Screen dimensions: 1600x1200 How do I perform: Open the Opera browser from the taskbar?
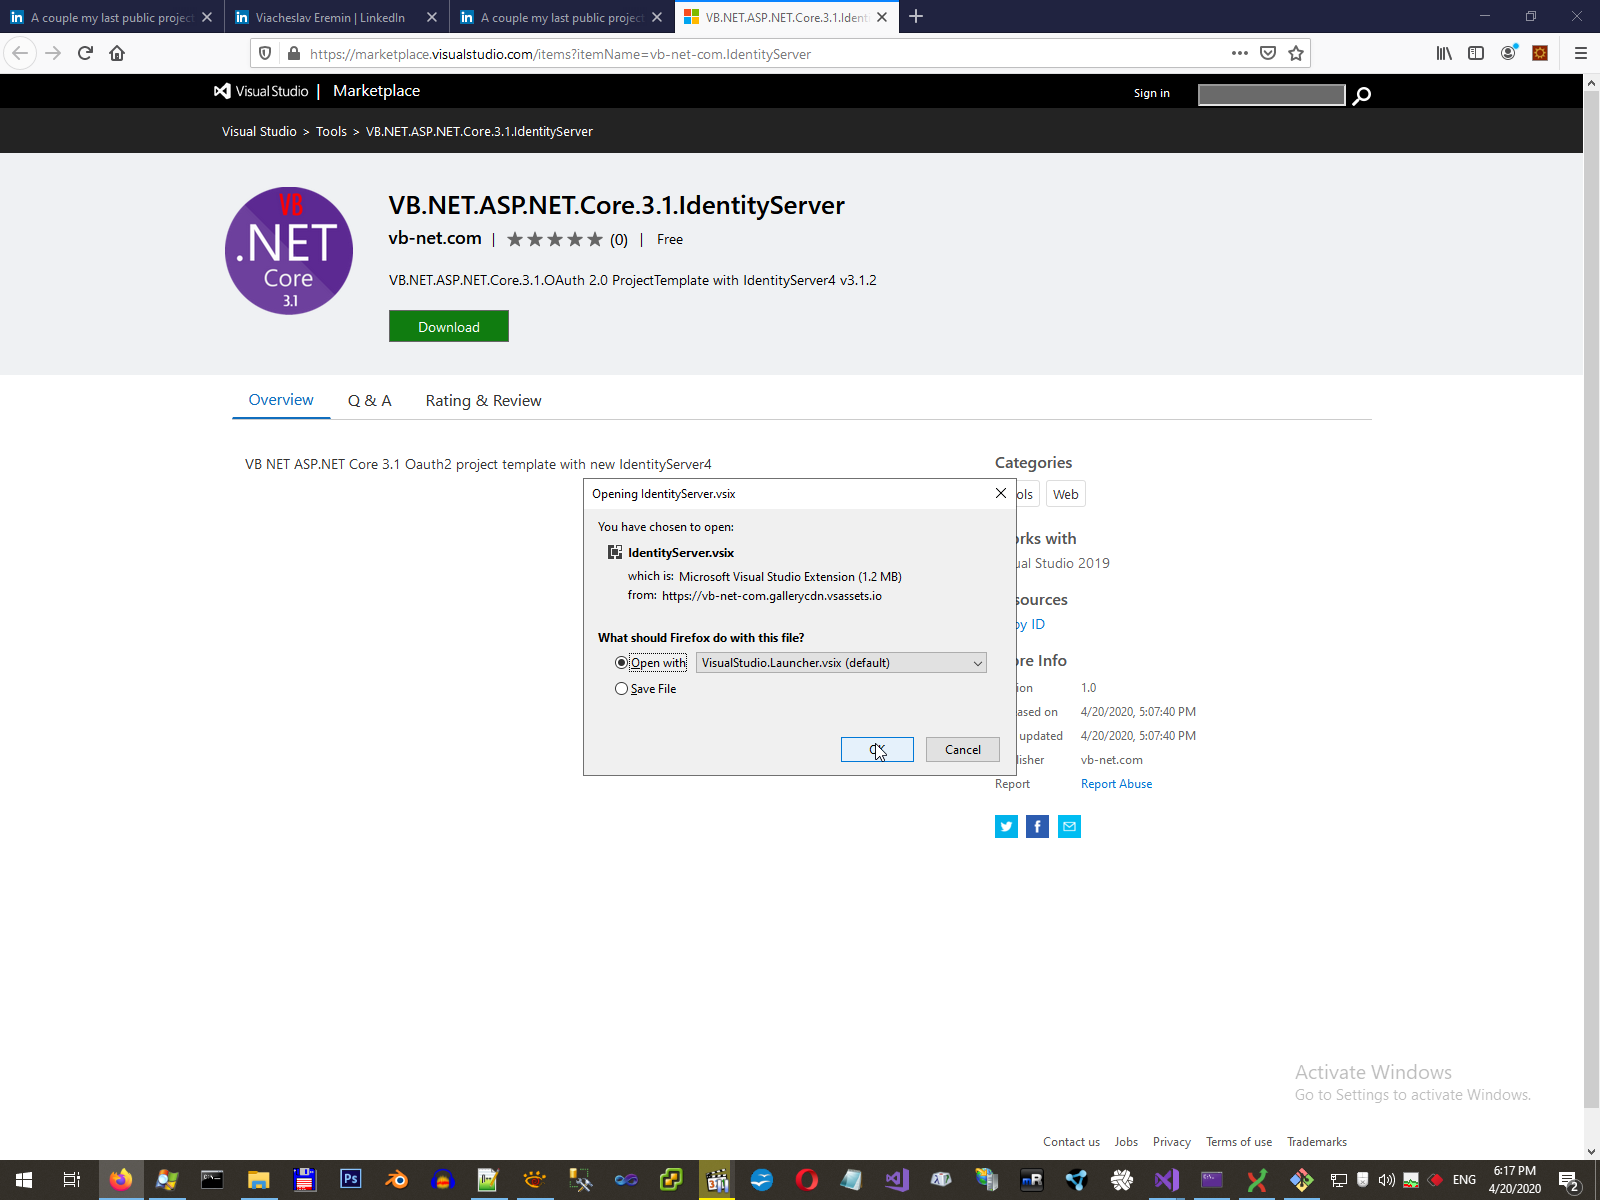(x=807, y=1180)
